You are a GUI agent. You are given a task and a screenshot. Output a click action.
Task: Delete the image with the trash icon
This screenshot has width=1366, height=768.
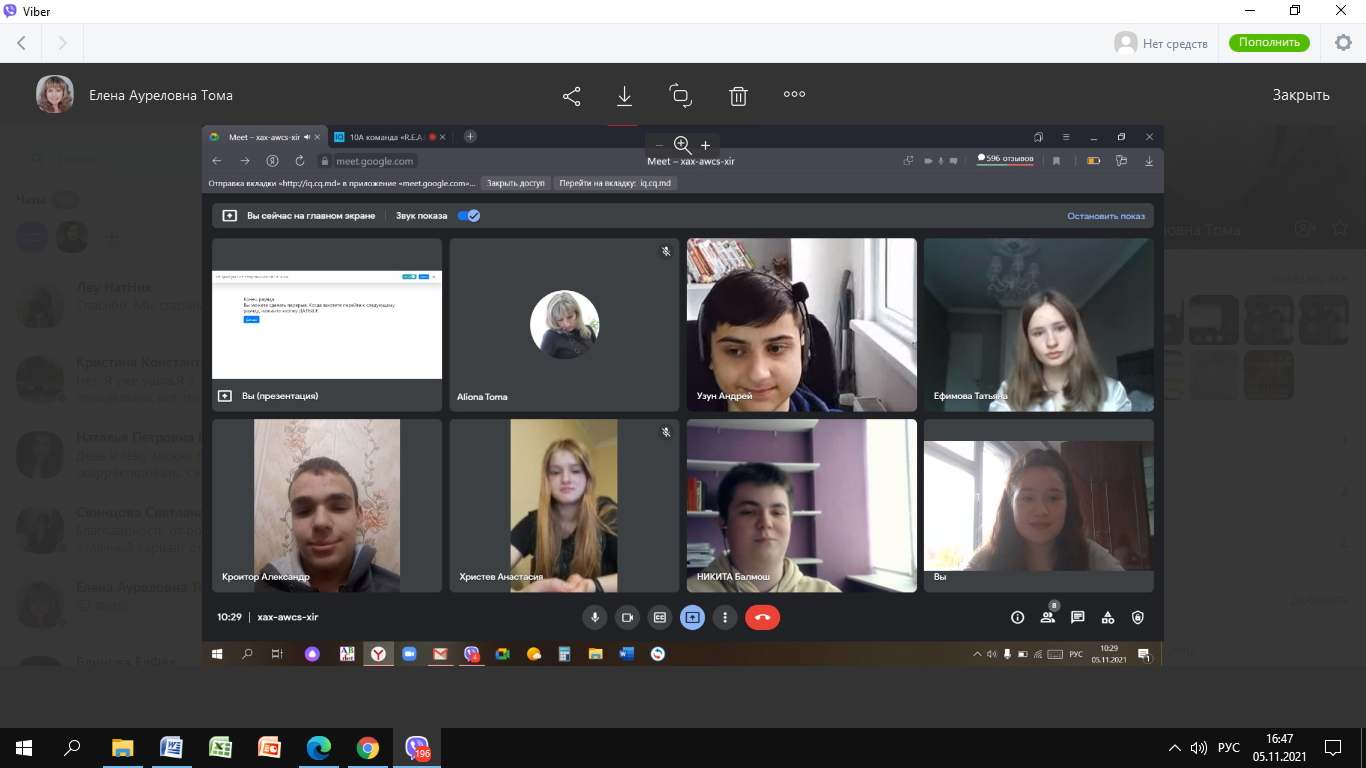[738, 96]
